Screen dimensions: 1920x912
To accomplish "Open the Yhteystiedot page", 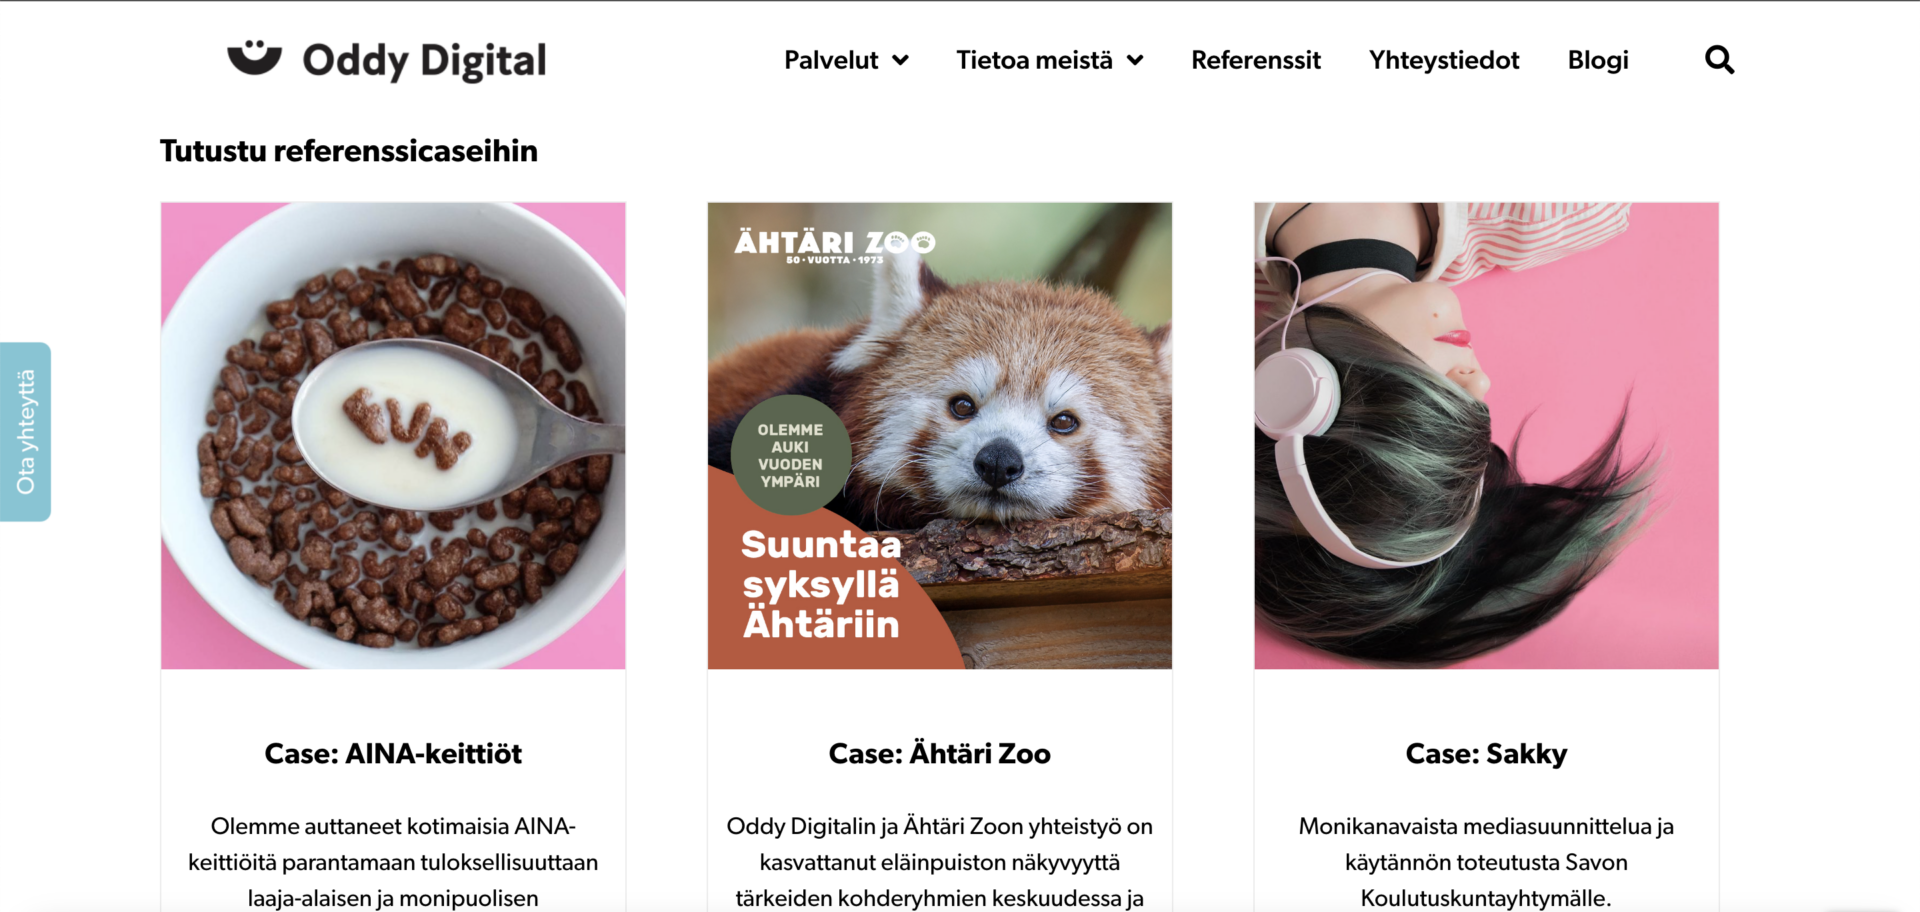I will pyautogui.click(x=1444, y=60).
